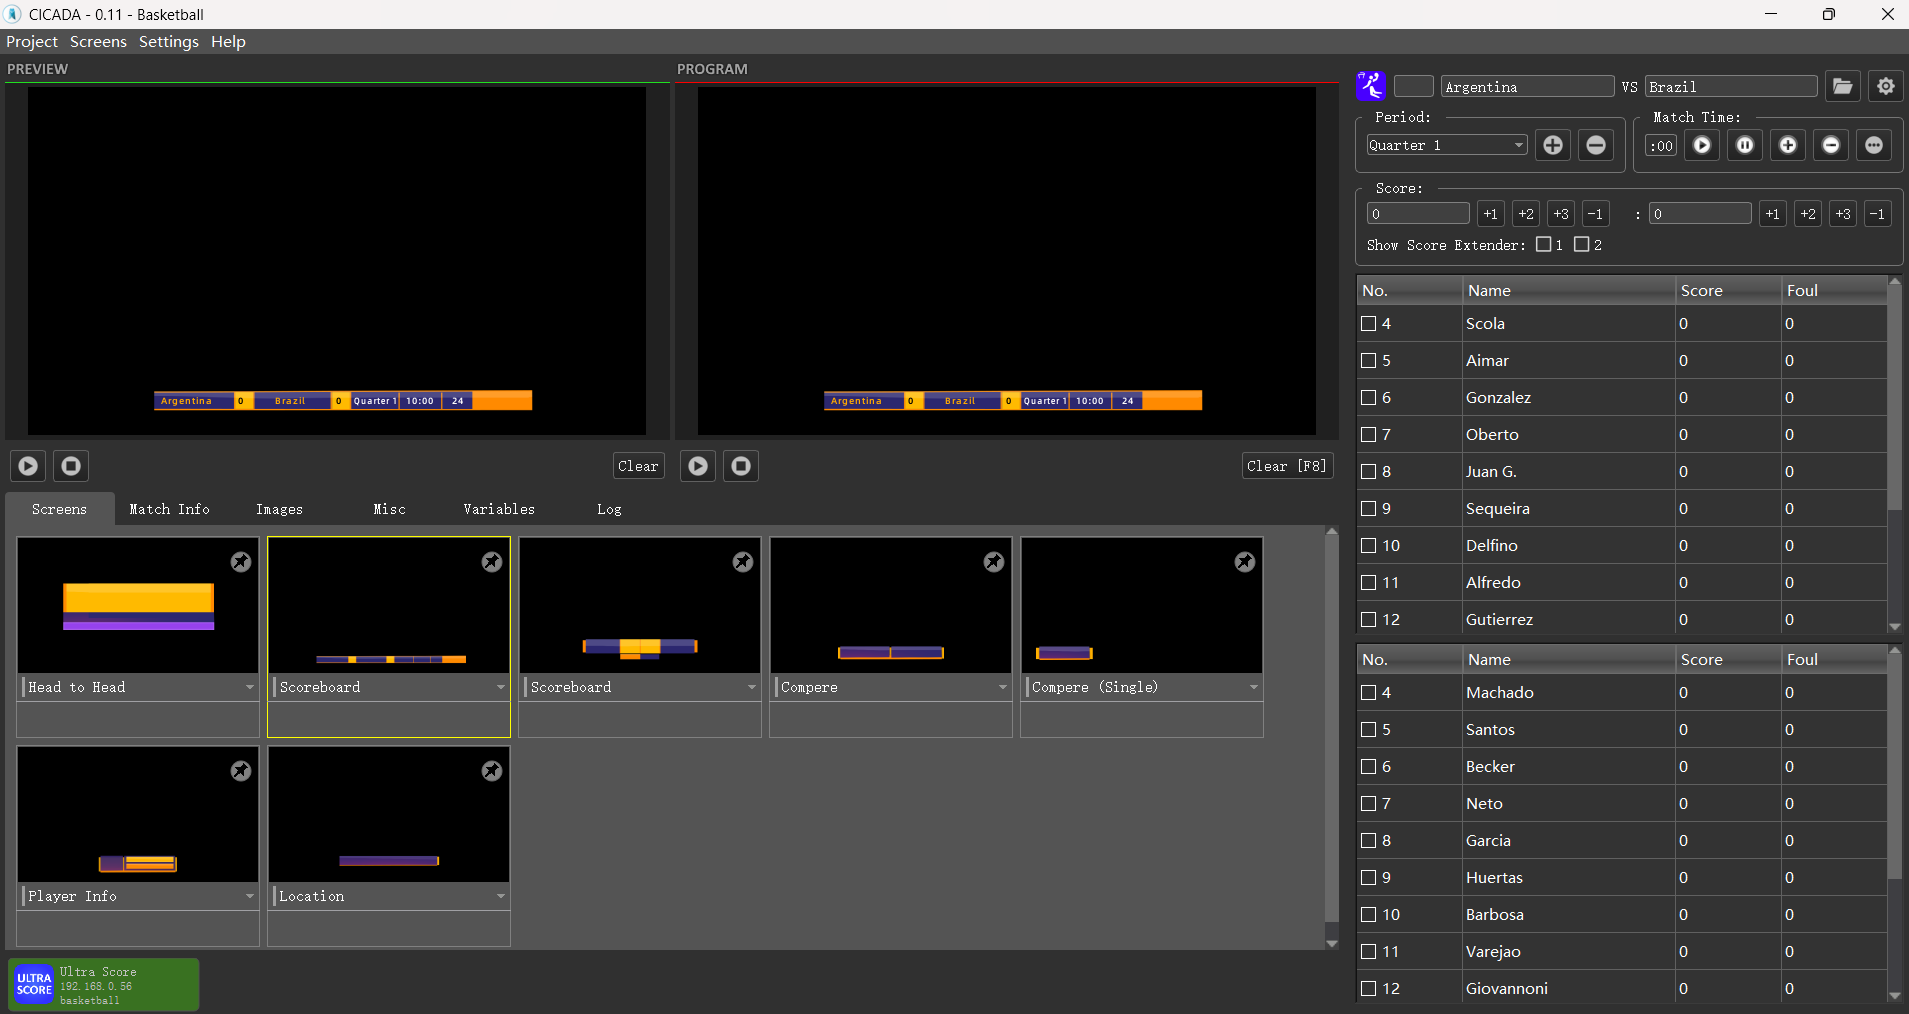Check the box for player Scola
The image size is (1909, 1014).
[x=1369, y=324]
